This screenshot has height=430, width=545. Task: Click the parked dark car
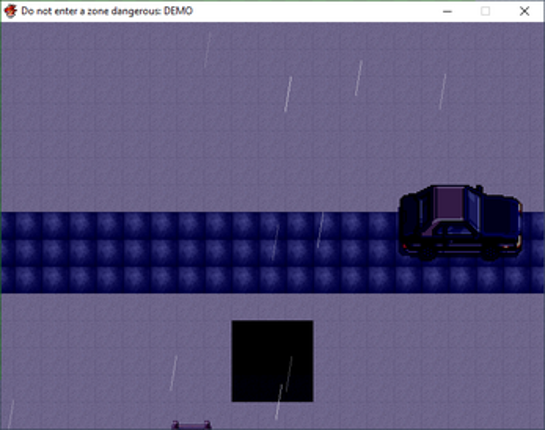pyautogui.click(x=460, y=223)
